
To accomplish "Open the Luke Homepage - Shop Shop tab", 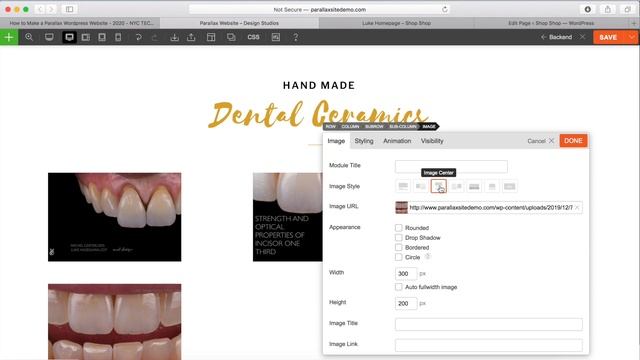I will click(396, 23).
